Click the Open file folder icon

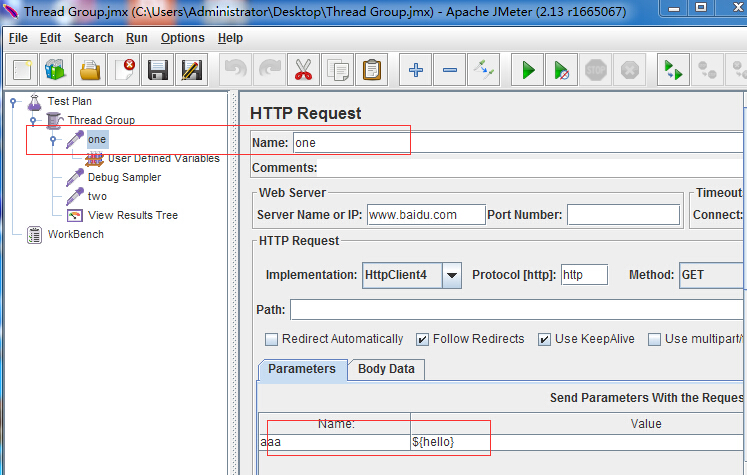point(90,70)
